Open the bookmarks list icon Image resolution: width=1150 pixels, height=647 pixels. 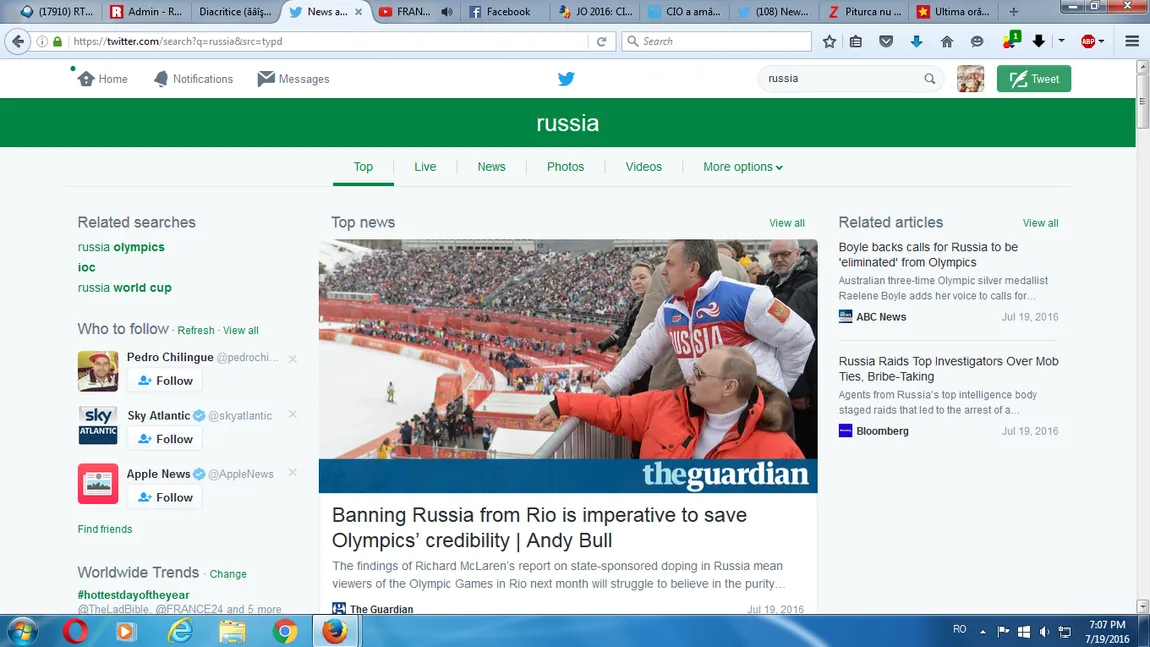pyautogui.click(x=856, y=41)
